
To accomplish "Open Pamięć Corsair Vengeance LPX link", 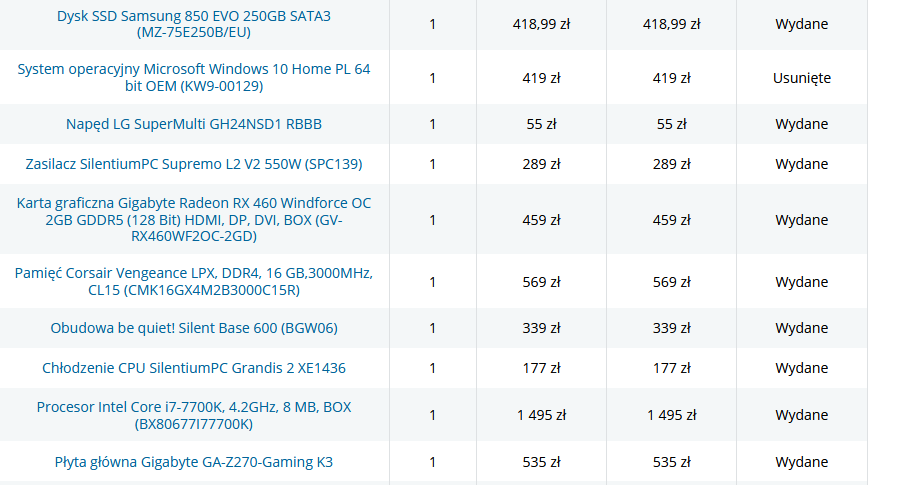I will tap(194, 281).
